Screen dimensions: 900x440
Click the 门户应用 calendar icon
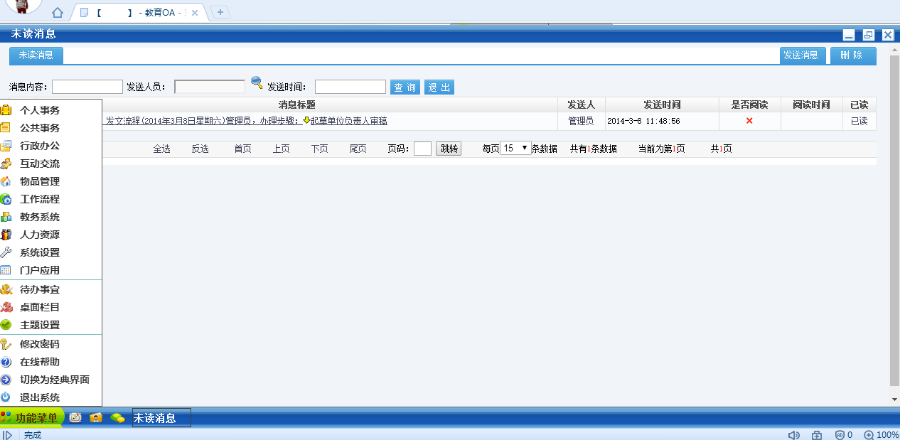pyautogui.click(x=6, y=270)
